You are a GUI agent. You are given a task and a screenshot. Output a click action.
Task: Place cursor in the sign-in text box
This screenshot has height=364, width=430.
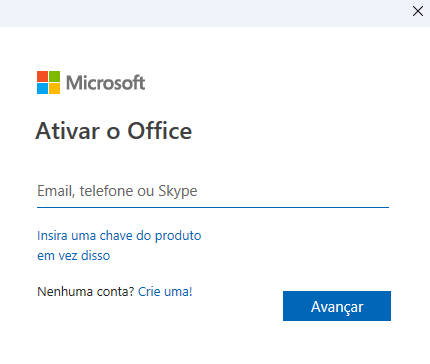point(213,191)
